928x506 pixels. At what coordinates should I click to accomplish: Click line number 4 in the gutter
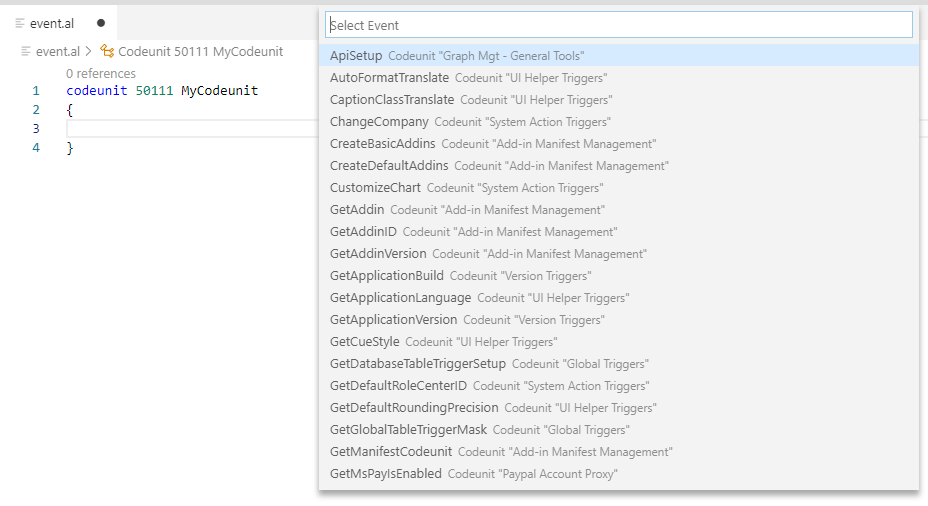coord(36,147)
